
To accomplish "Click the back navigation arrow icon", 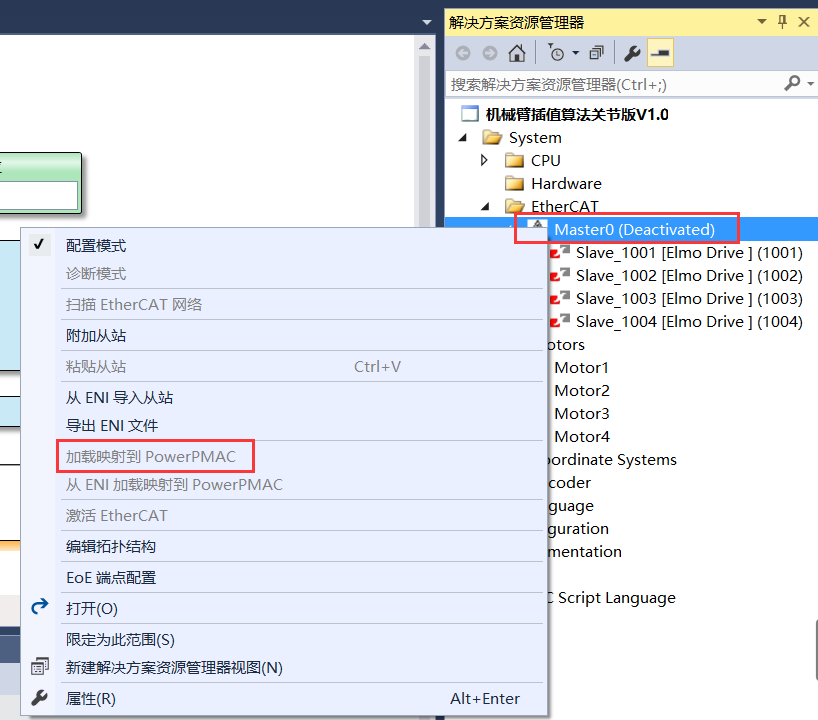I will click(x=463, y=52).
